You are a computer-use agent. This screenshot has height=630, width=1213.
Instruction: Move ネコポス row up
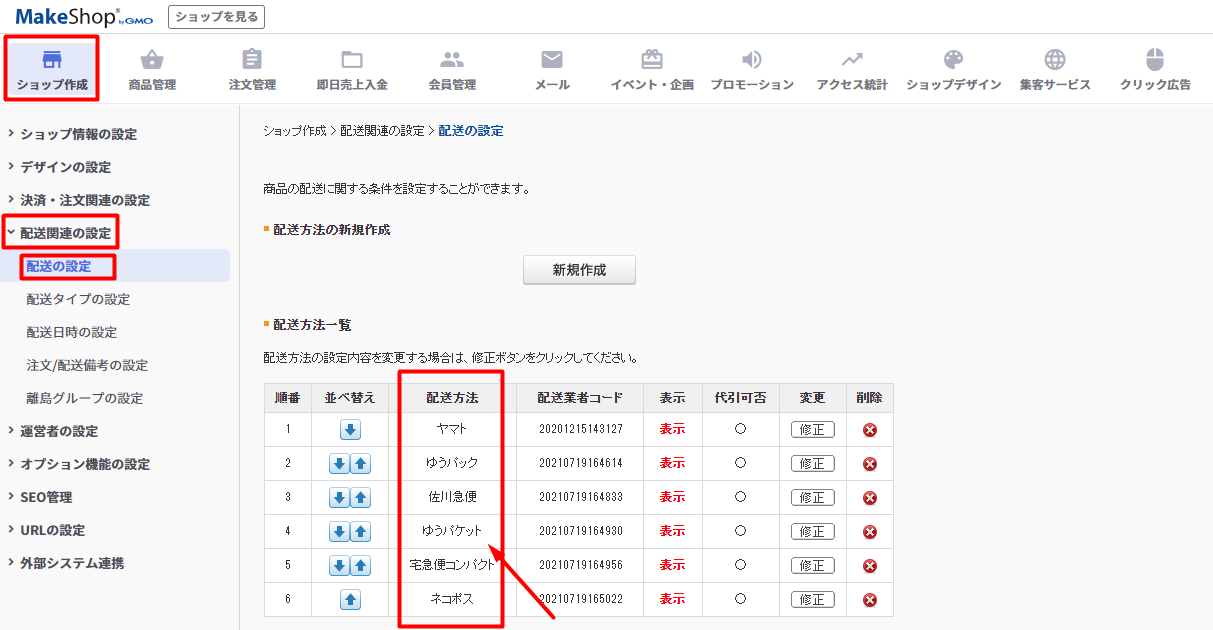(x=350, y=600)
